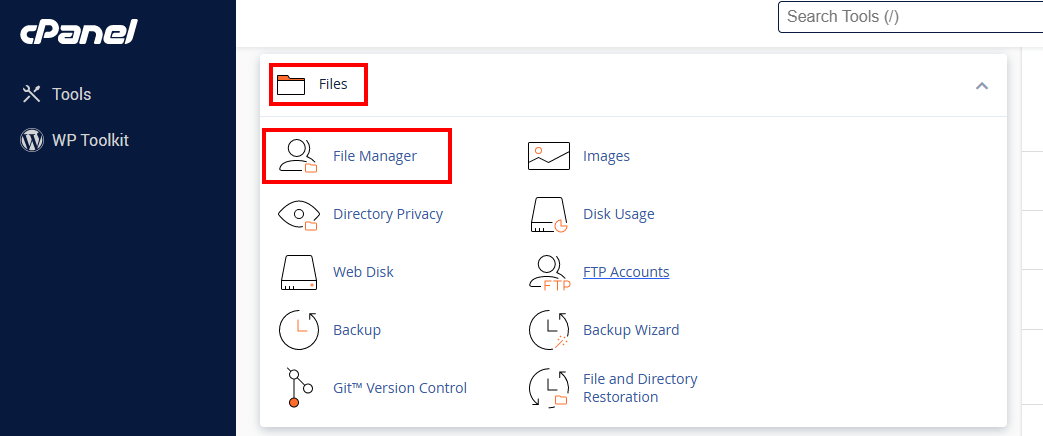Open the Backup link

[x=357, y=330]
